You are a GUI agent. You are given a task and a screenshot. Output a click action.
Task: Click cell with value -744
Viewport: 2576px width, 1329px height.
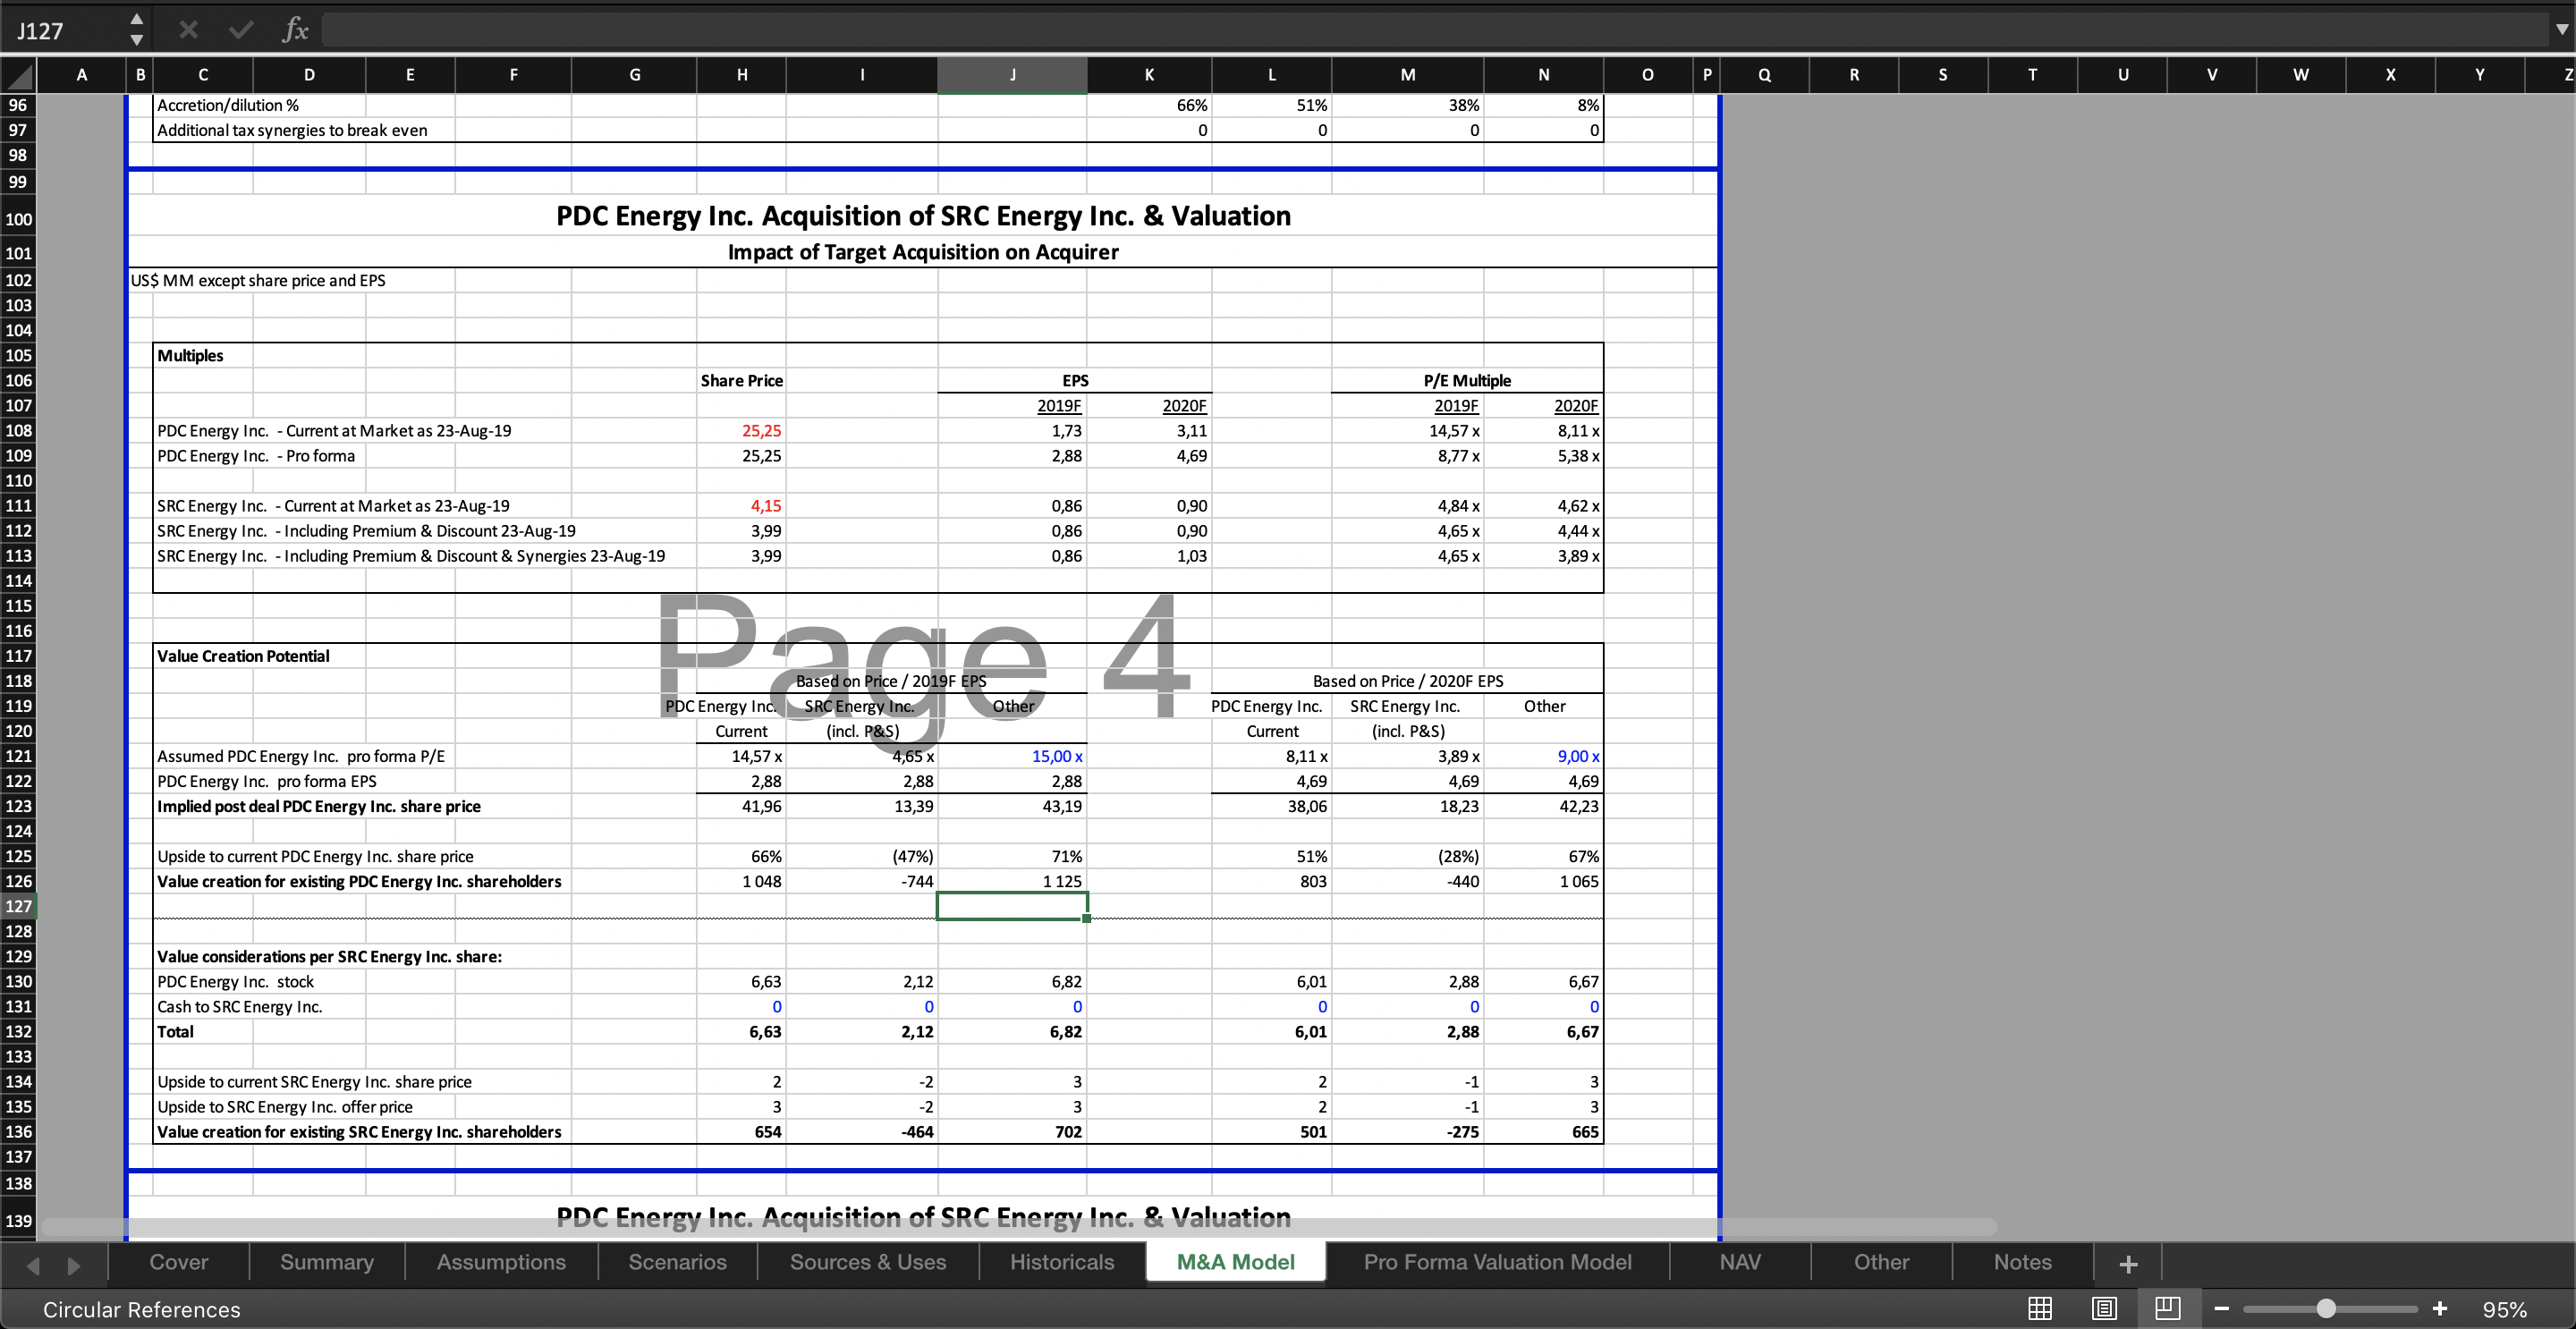(862, 881)
